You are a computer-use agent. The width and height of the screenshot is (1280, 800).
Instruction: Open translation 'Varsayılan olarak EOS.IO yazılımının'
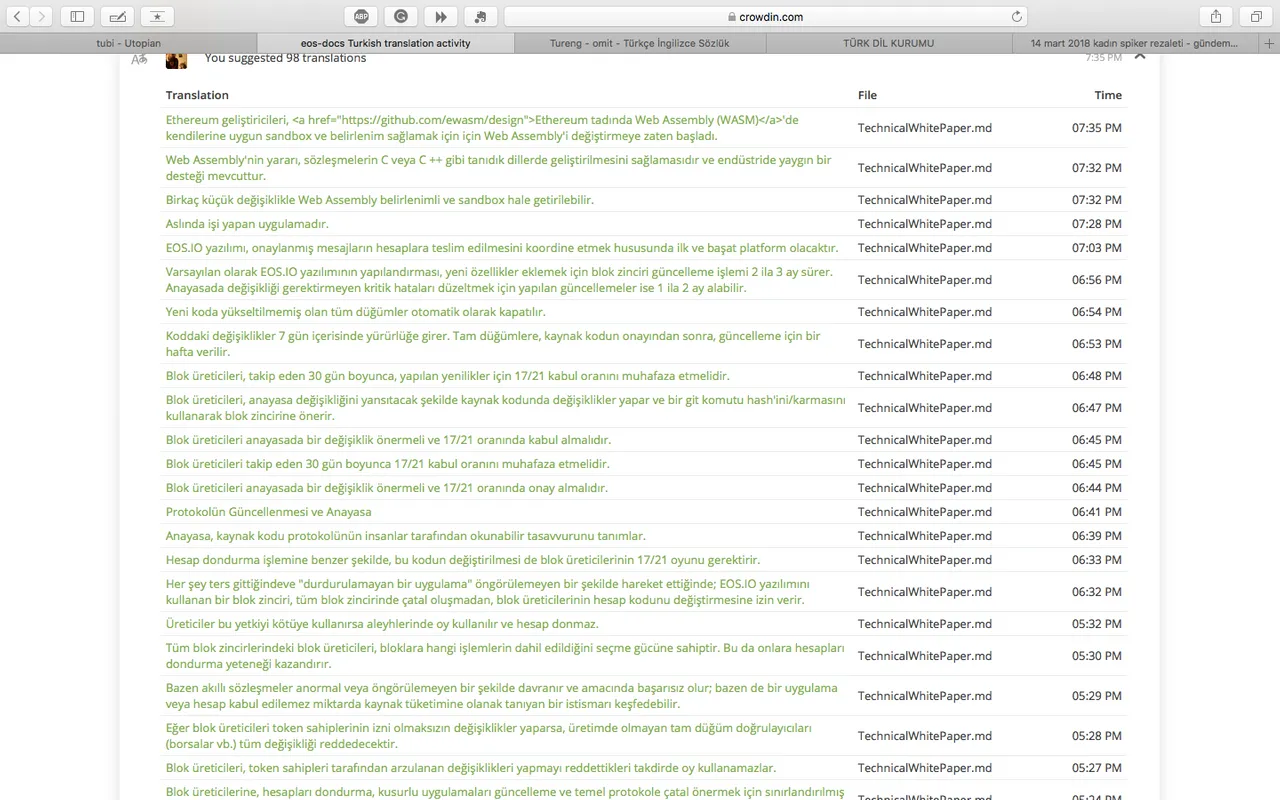pos(499,280)
